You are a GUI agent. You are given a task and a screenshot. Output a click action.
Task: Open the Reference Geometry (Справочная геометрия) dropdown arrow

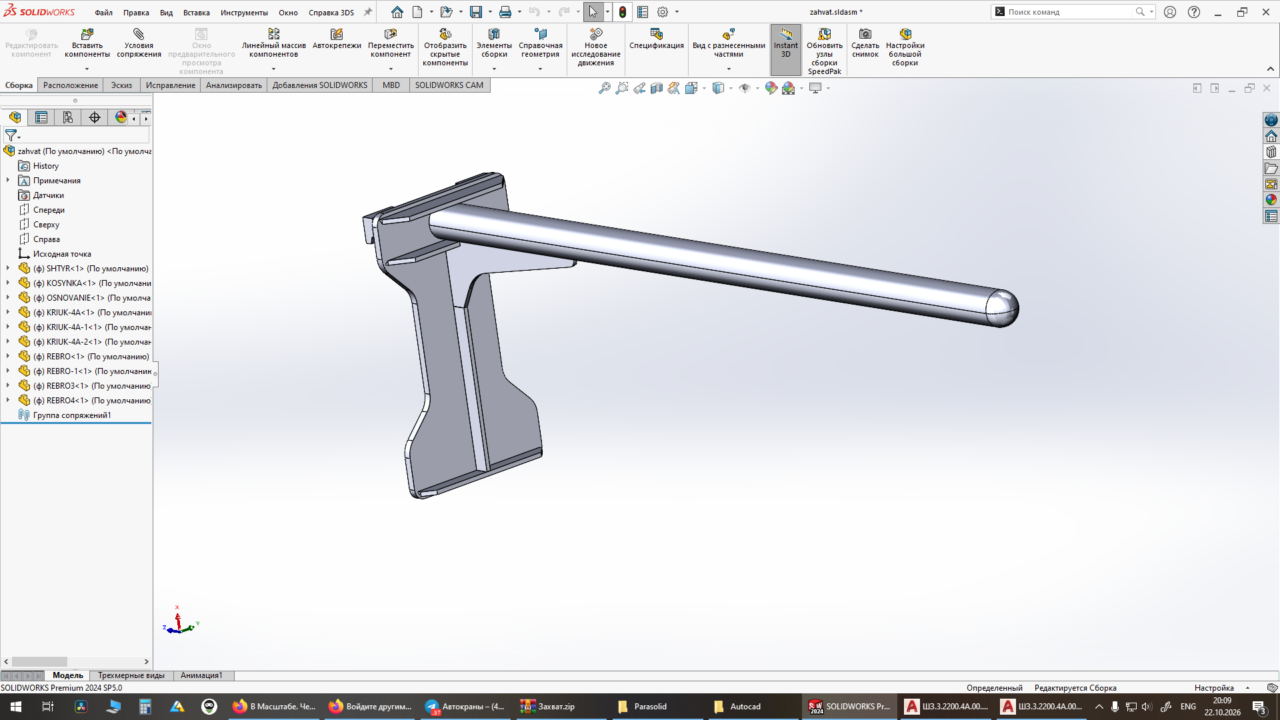(x=540, y=68)
